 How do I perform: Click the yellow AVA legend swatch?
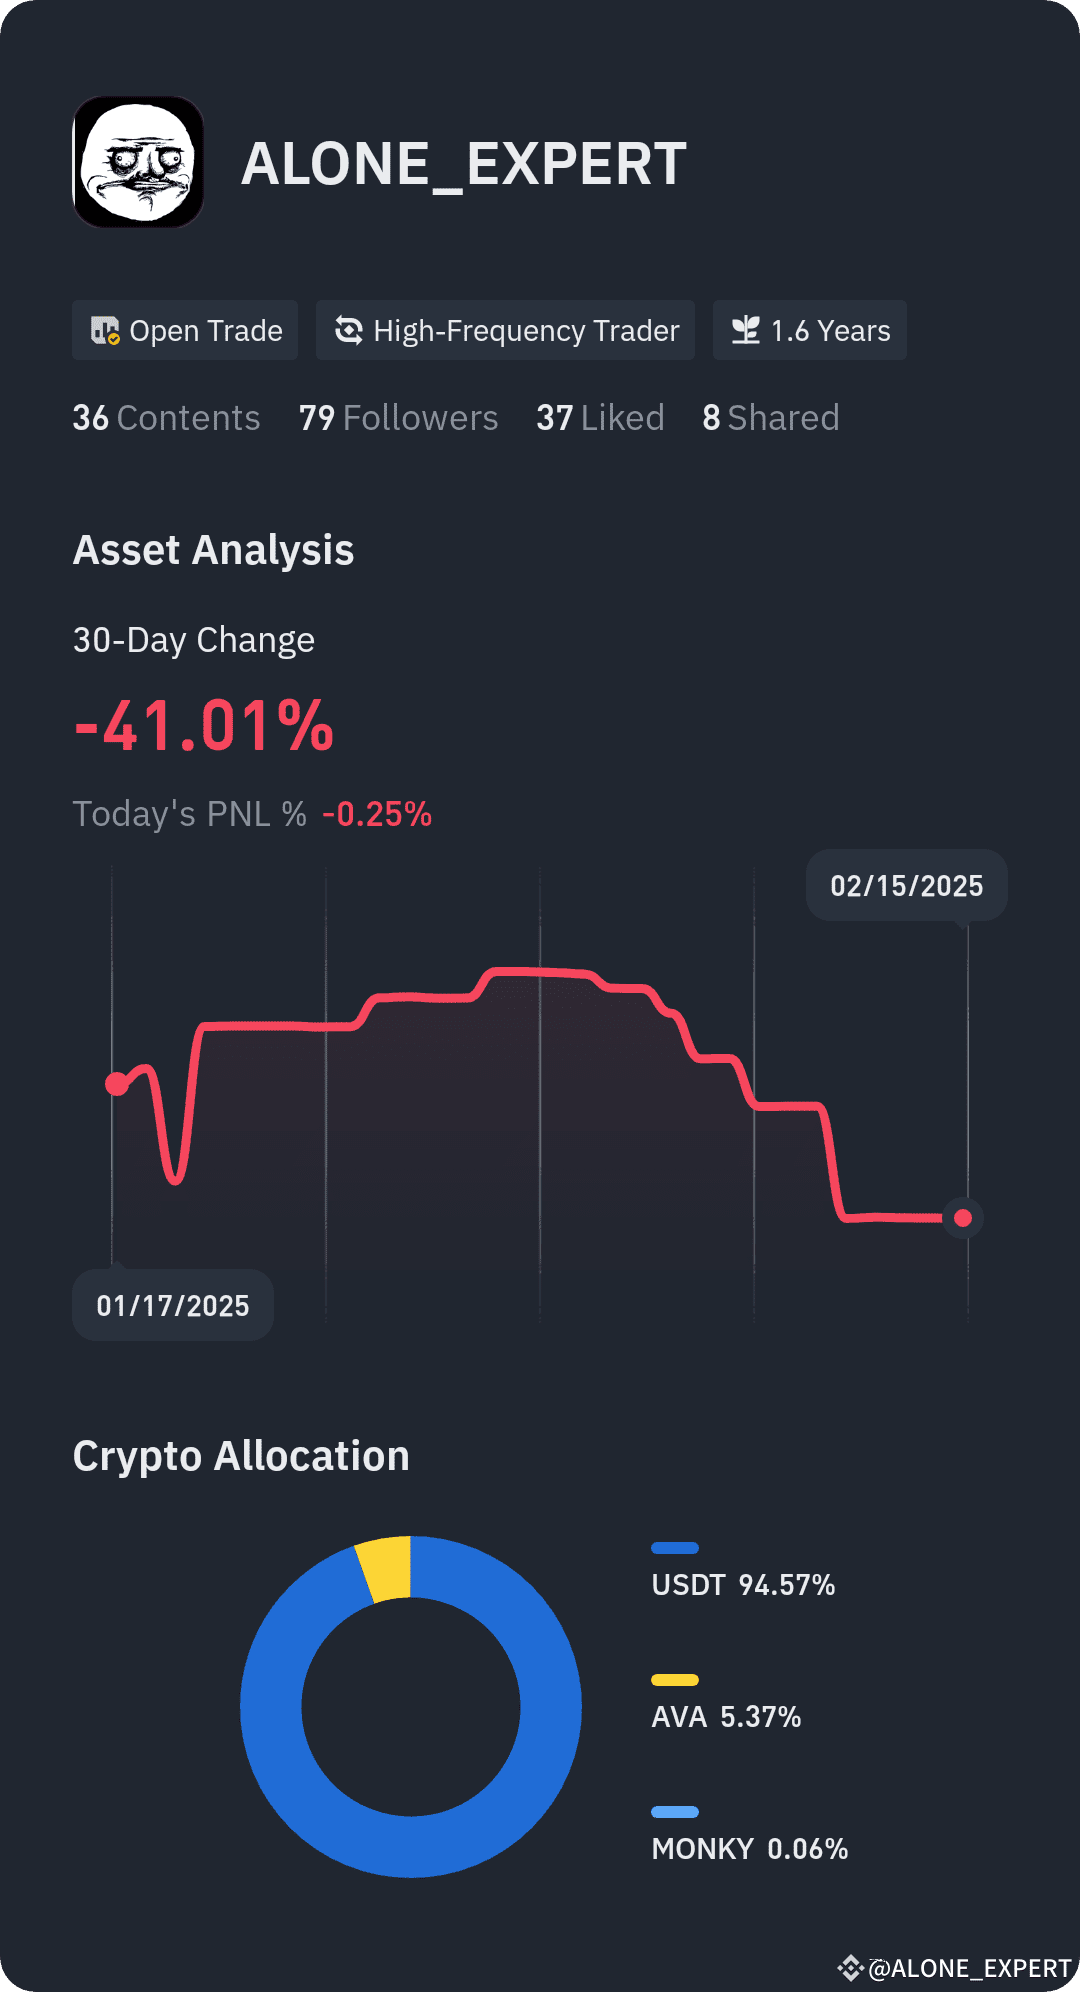click(x=675, y=1680)
